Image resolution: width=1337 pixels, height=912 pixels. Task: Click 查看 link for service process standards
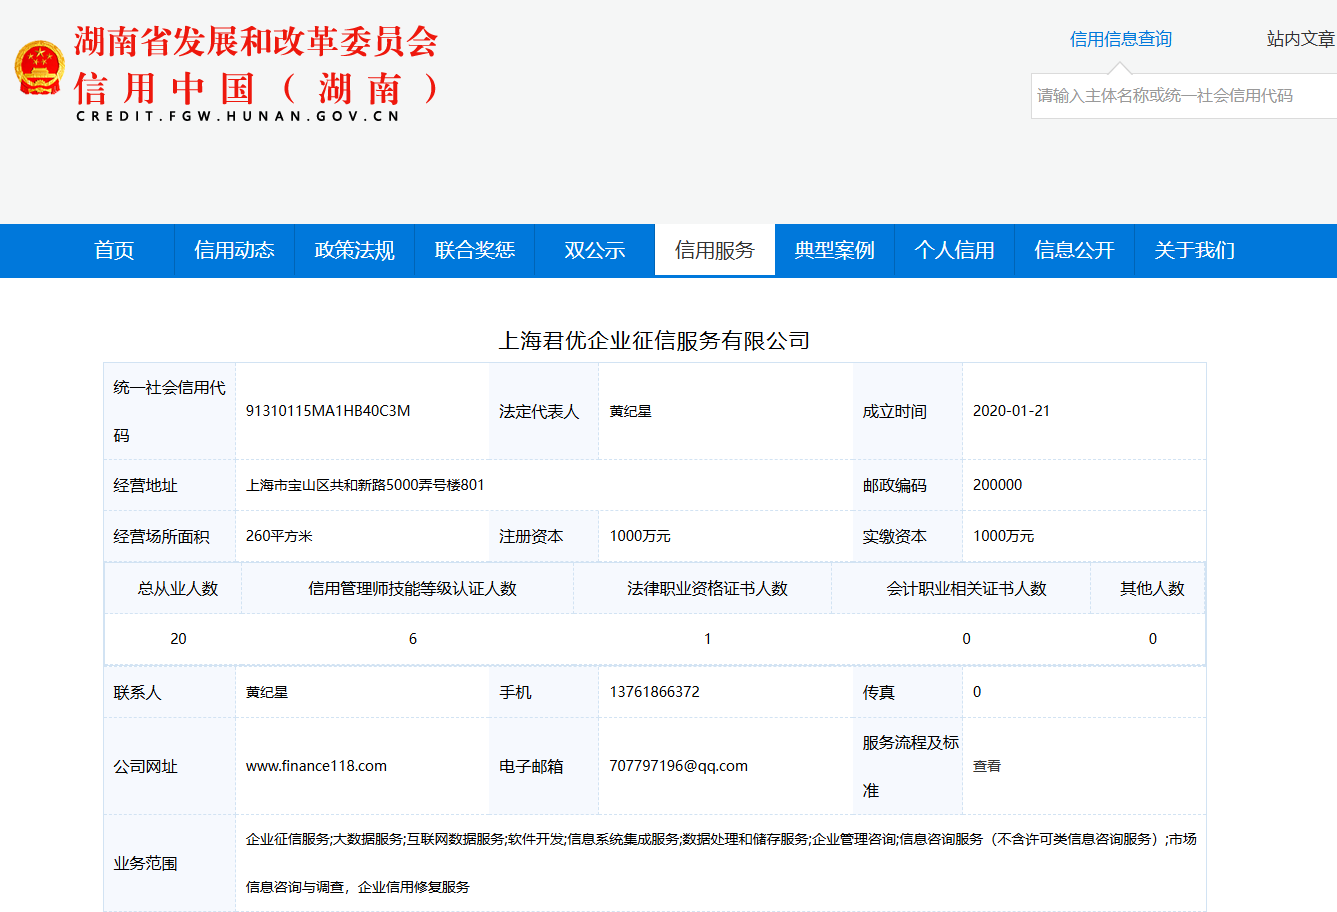986,766
